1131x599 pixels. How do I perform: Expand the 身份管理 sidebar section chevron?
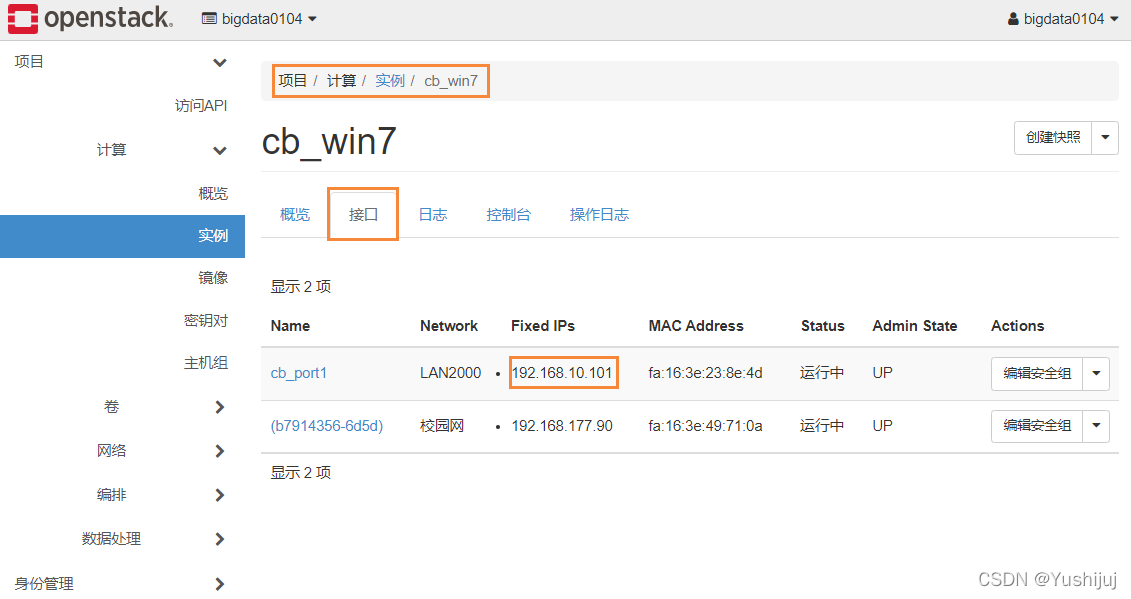click(x=220, y=584)
